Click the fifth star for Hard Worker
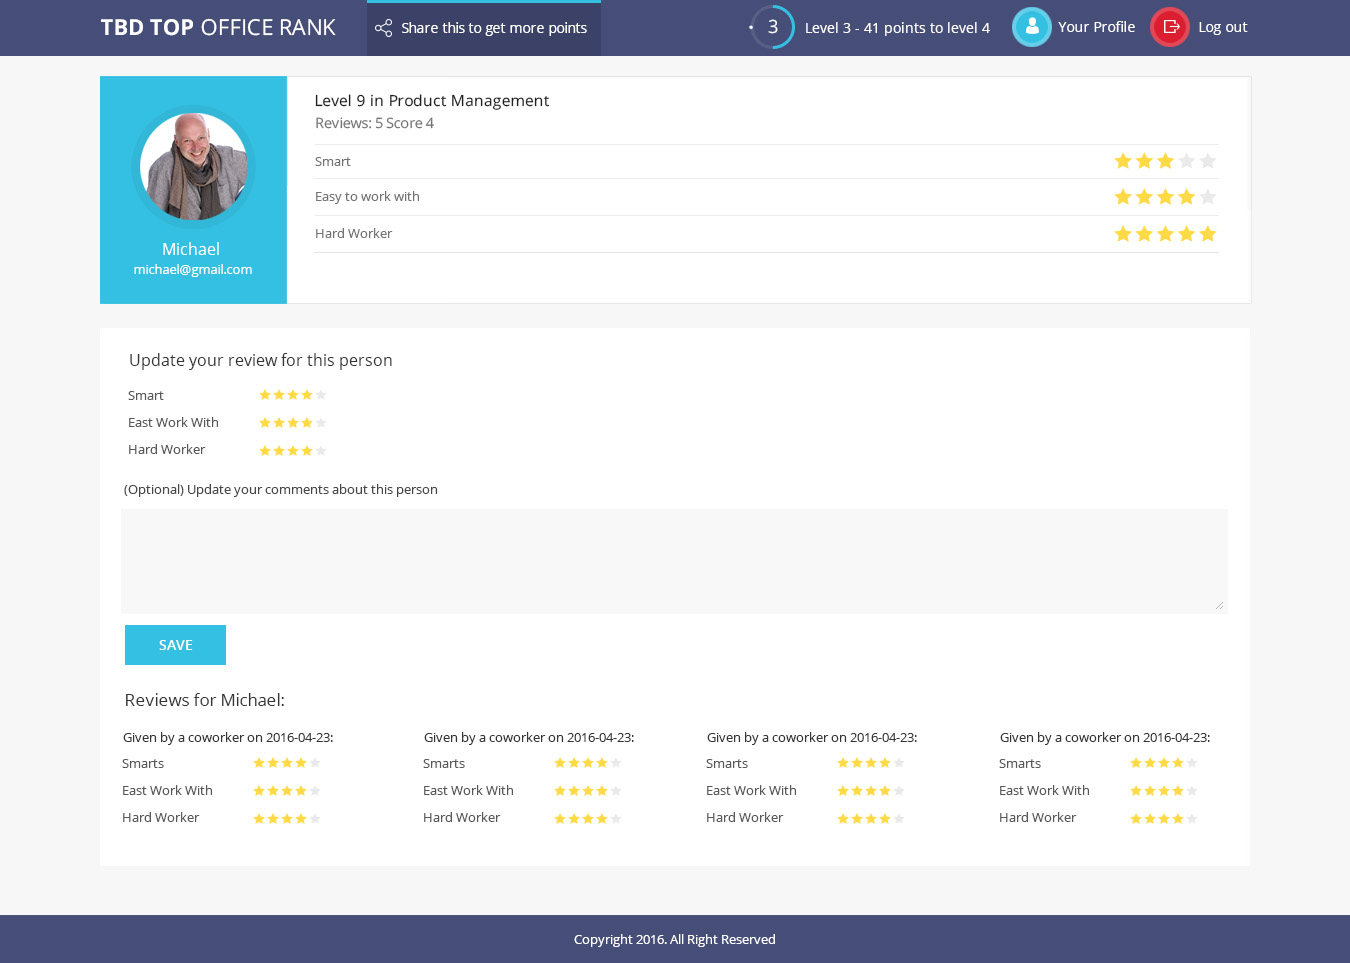This screenshot has width=1350, height=963. pos(1208,233)
